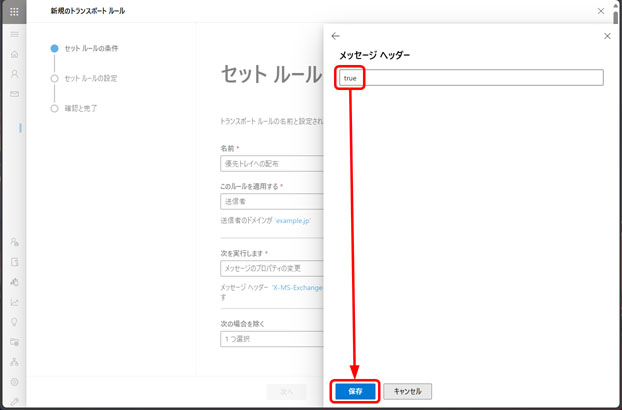Image resolution: width=622 pixels, height=410 pixels.
Task: Click the 新規のトランスポート ルール title text
Action: (88, 11)
